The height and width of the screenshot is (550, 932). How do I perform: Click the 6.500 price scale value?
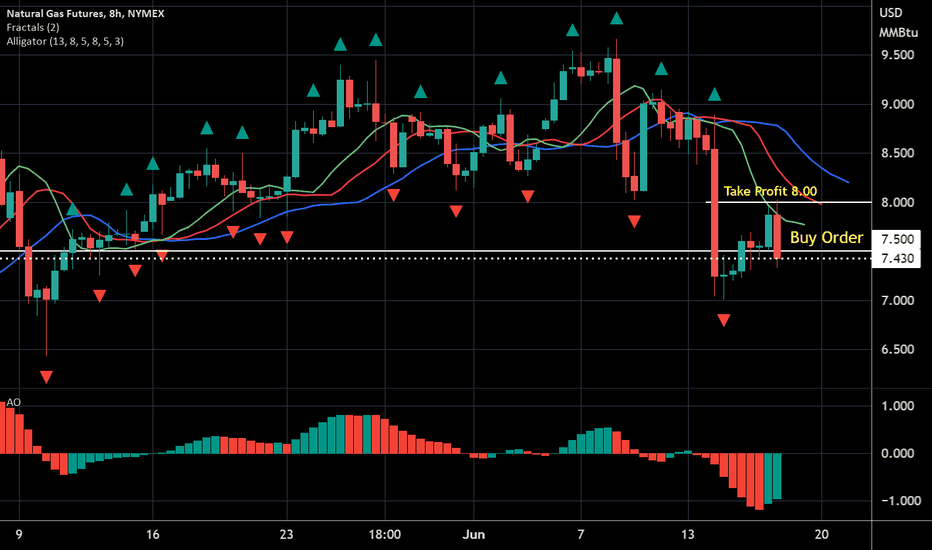898,350
